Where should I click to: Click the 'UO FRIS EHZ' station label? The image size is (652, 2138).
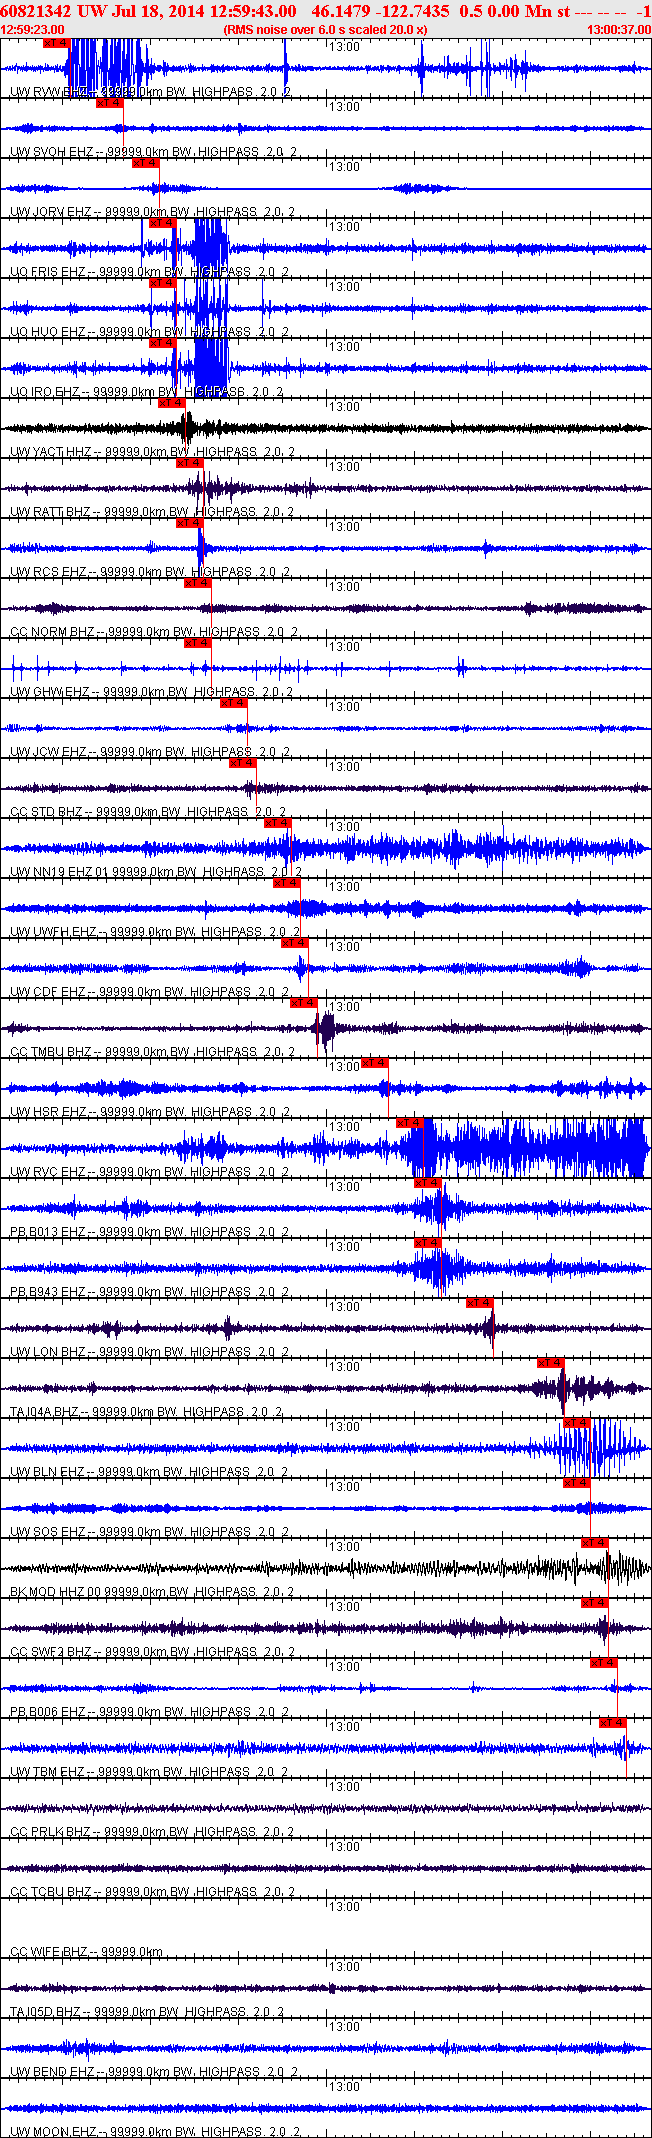pos(48,272)
